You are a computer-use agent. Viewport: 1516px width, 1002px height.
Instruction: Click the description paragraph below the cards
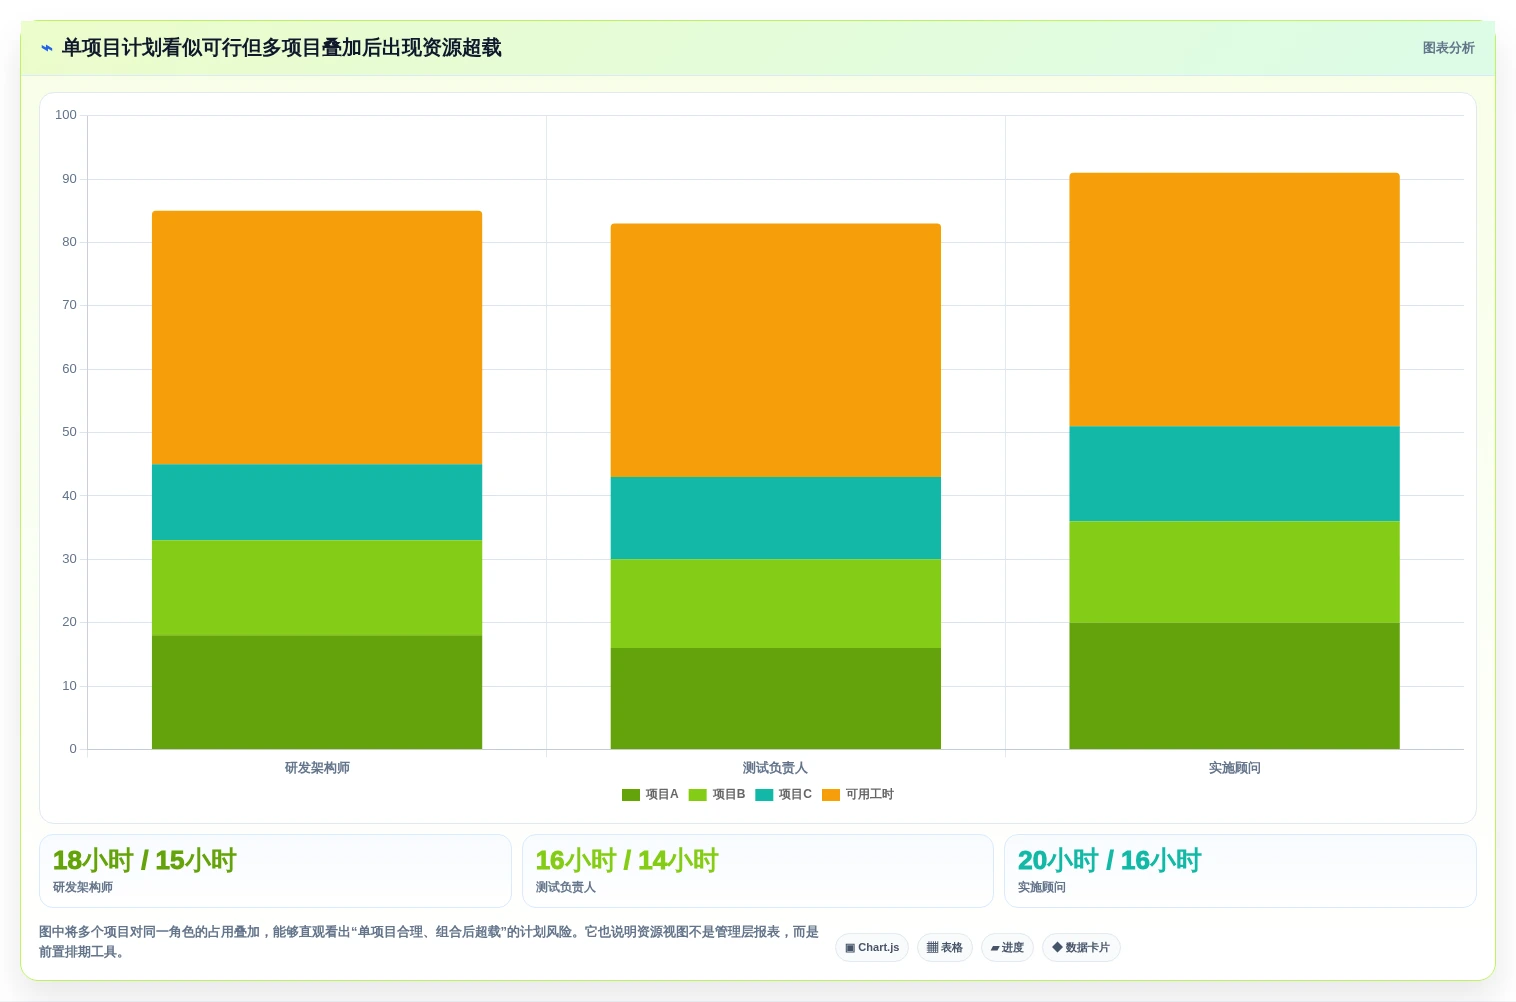pyautogui.click(x=429, y=942)
